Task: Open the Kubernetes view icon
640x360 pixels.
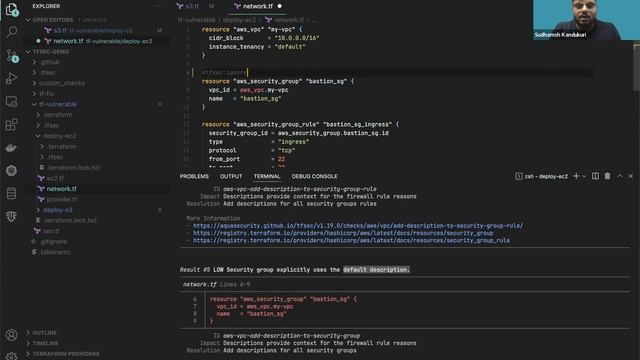Action: coord(11,171)
